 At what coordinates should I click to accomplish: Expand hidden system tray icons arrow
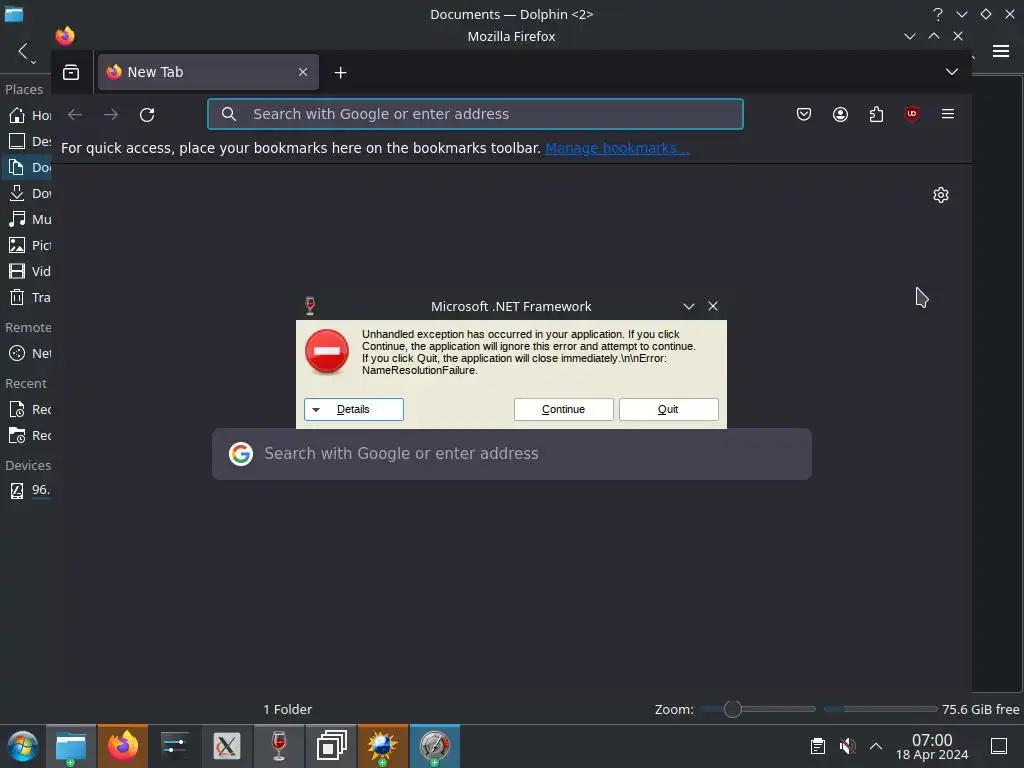point(876,746)
